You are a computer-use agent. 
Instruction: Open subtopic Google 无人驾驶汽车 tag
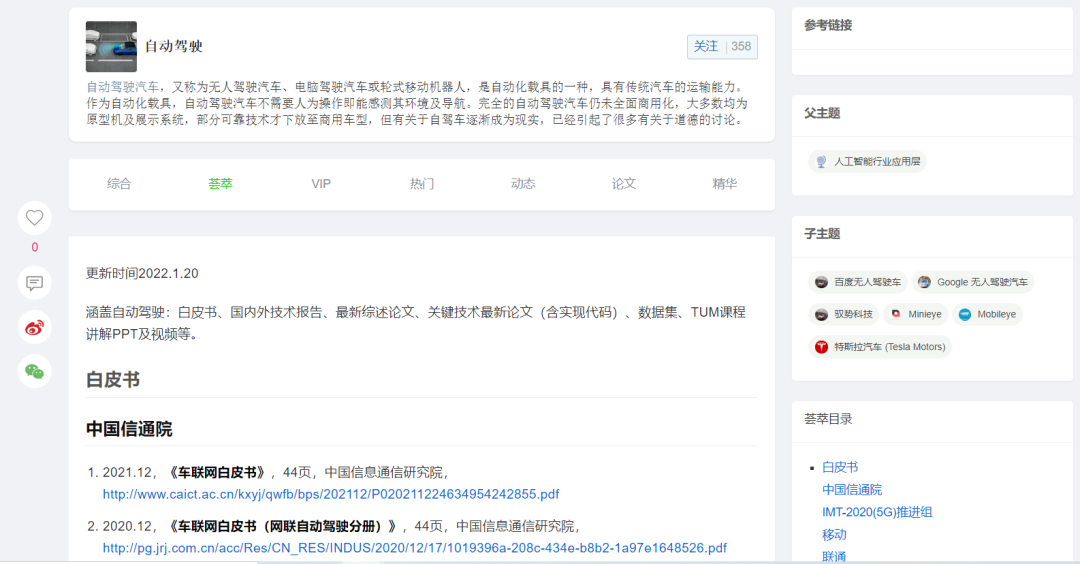pyautogui.click(x=973, y=282)
